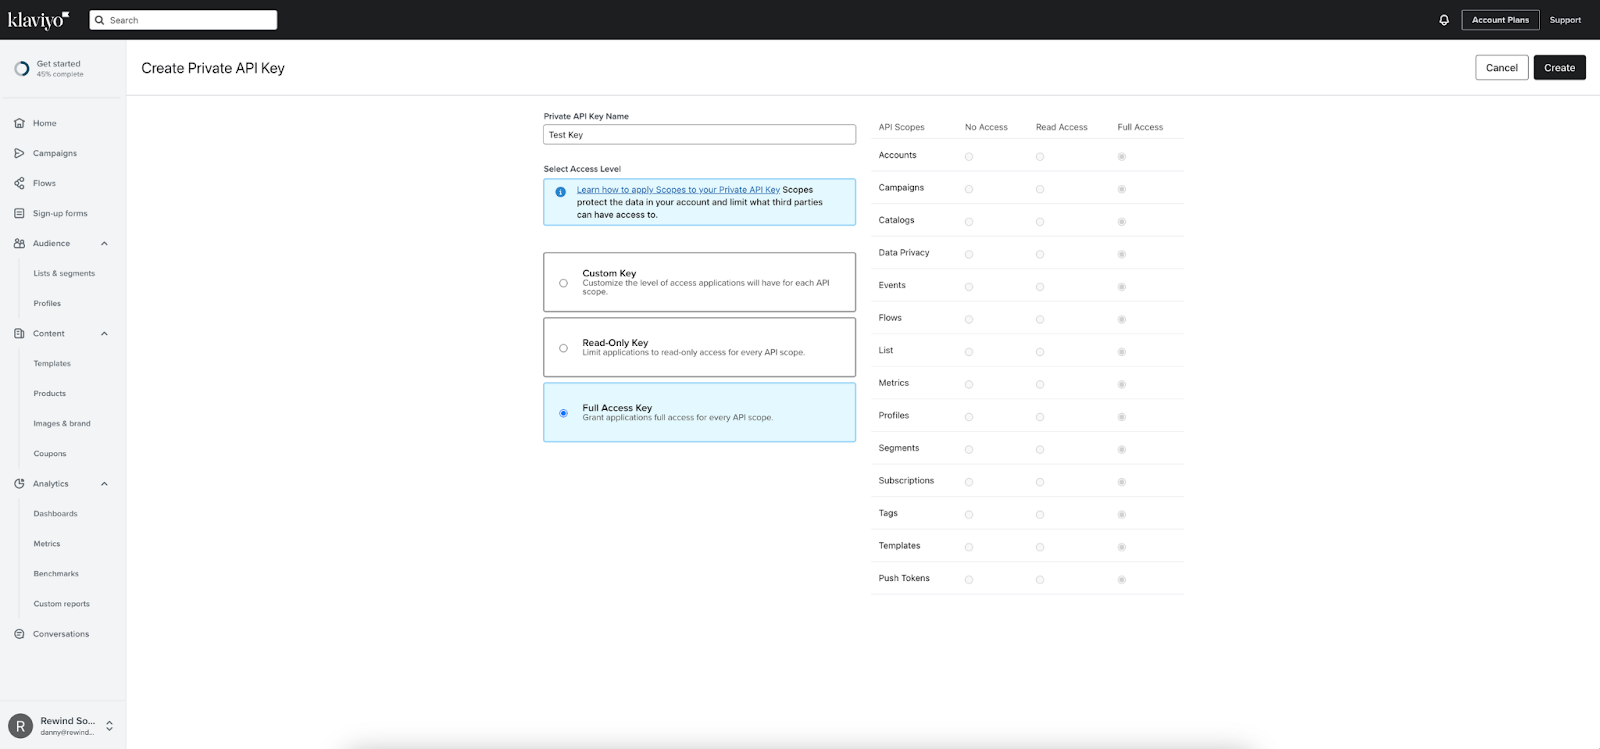Viewport: 1600px width, 749px height.
Task: Set Accounts scope to No Access
Action: point(969,157)
